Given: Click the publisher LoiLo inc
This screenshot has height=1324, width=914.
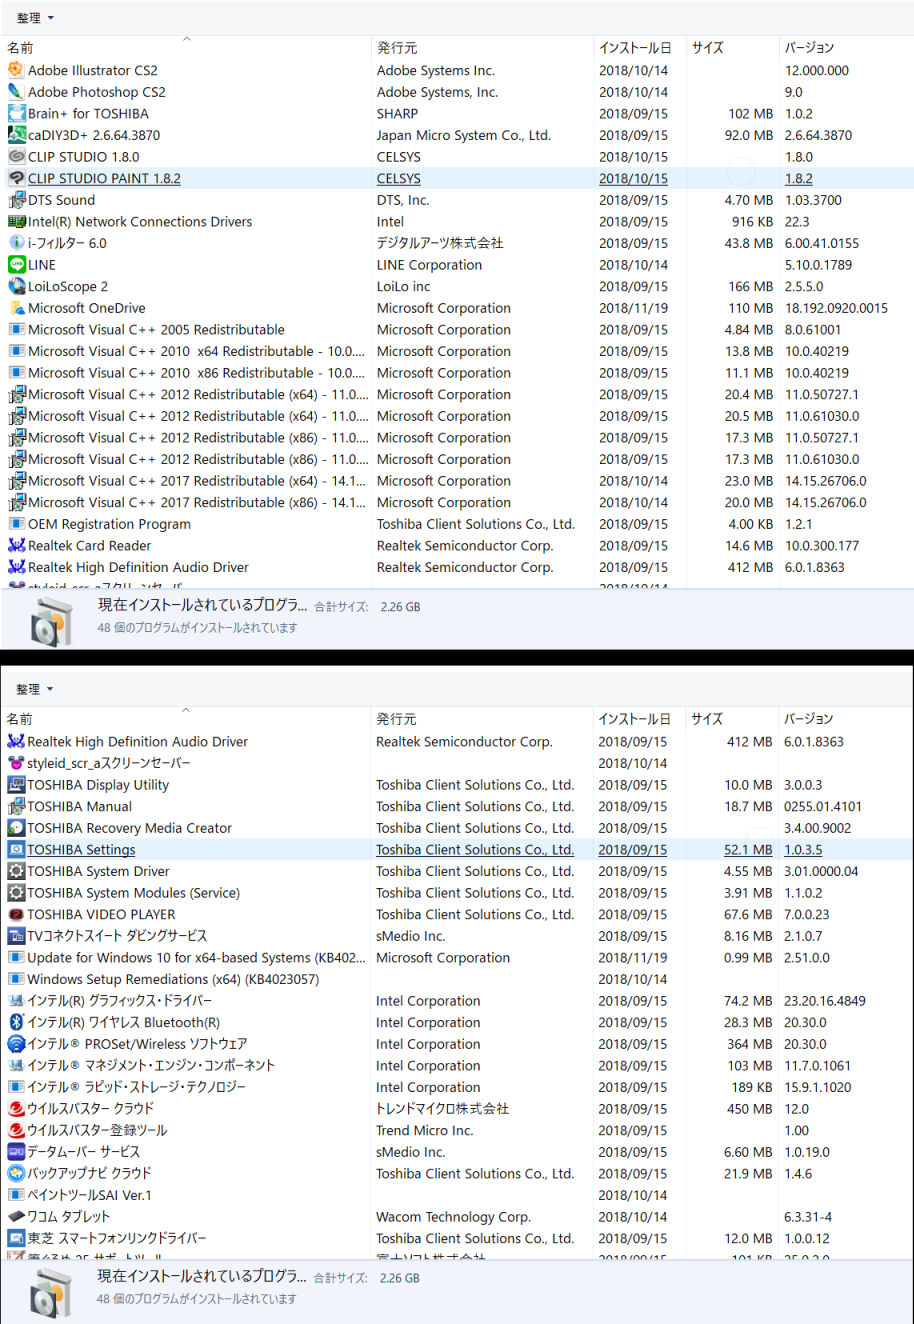Looking at the screenshot, I should point(403,287).
